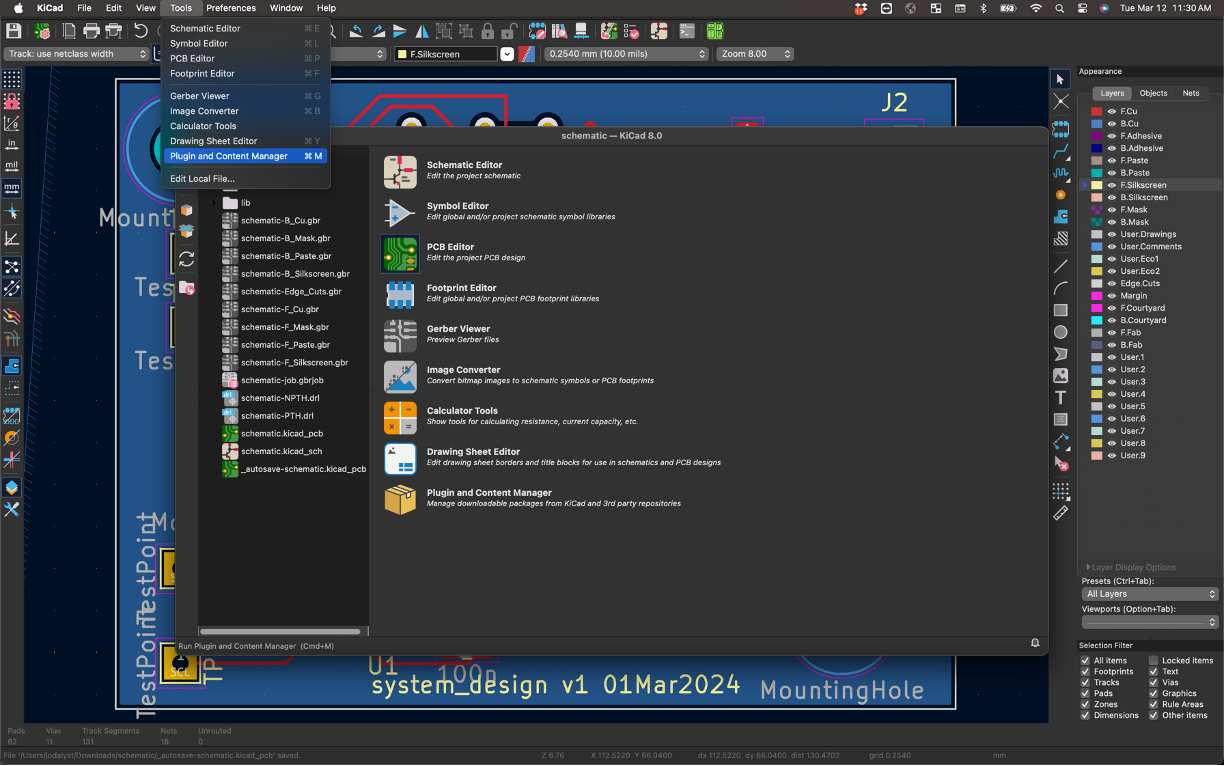
Task: Expand the lib folder in project tree
Action: [213, 203]
